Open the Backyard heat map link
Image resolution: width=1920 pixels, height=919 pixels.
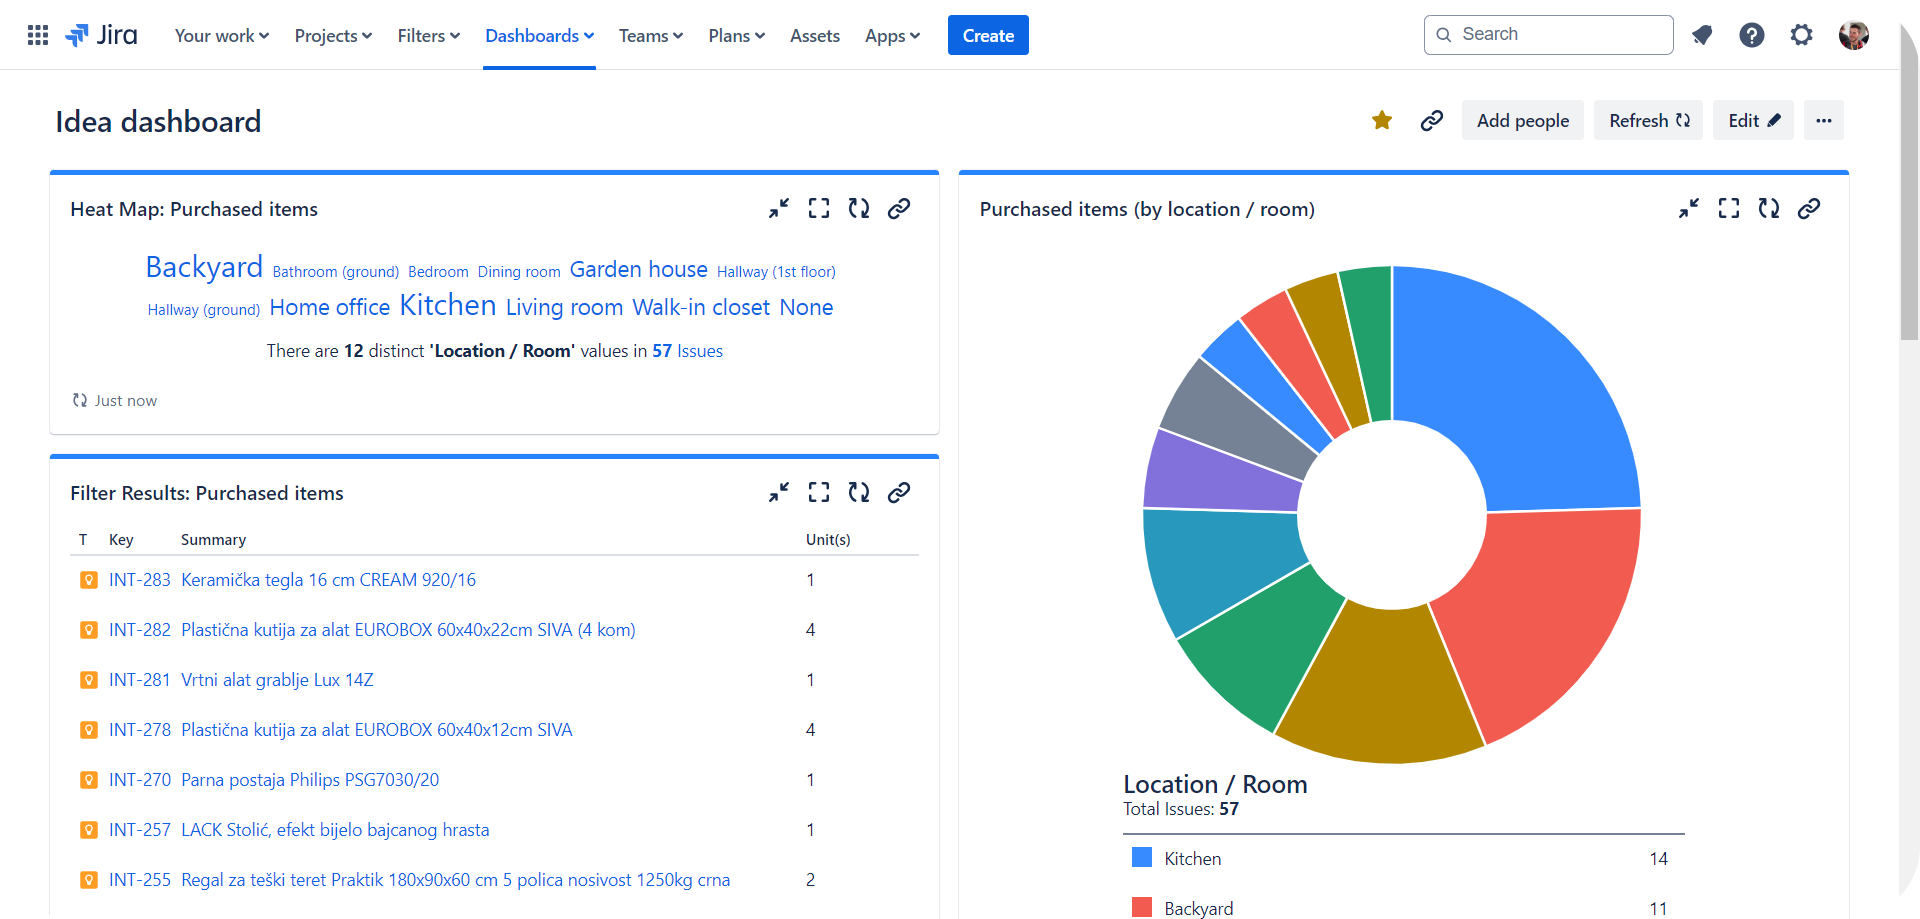click(204, 267)
